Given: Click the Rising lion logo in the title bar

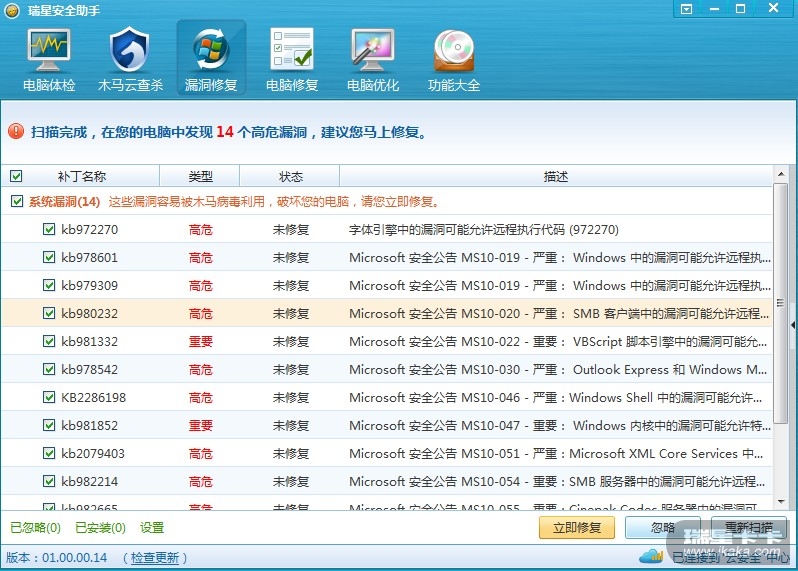Looking at the screenshot, I should 12,10.
